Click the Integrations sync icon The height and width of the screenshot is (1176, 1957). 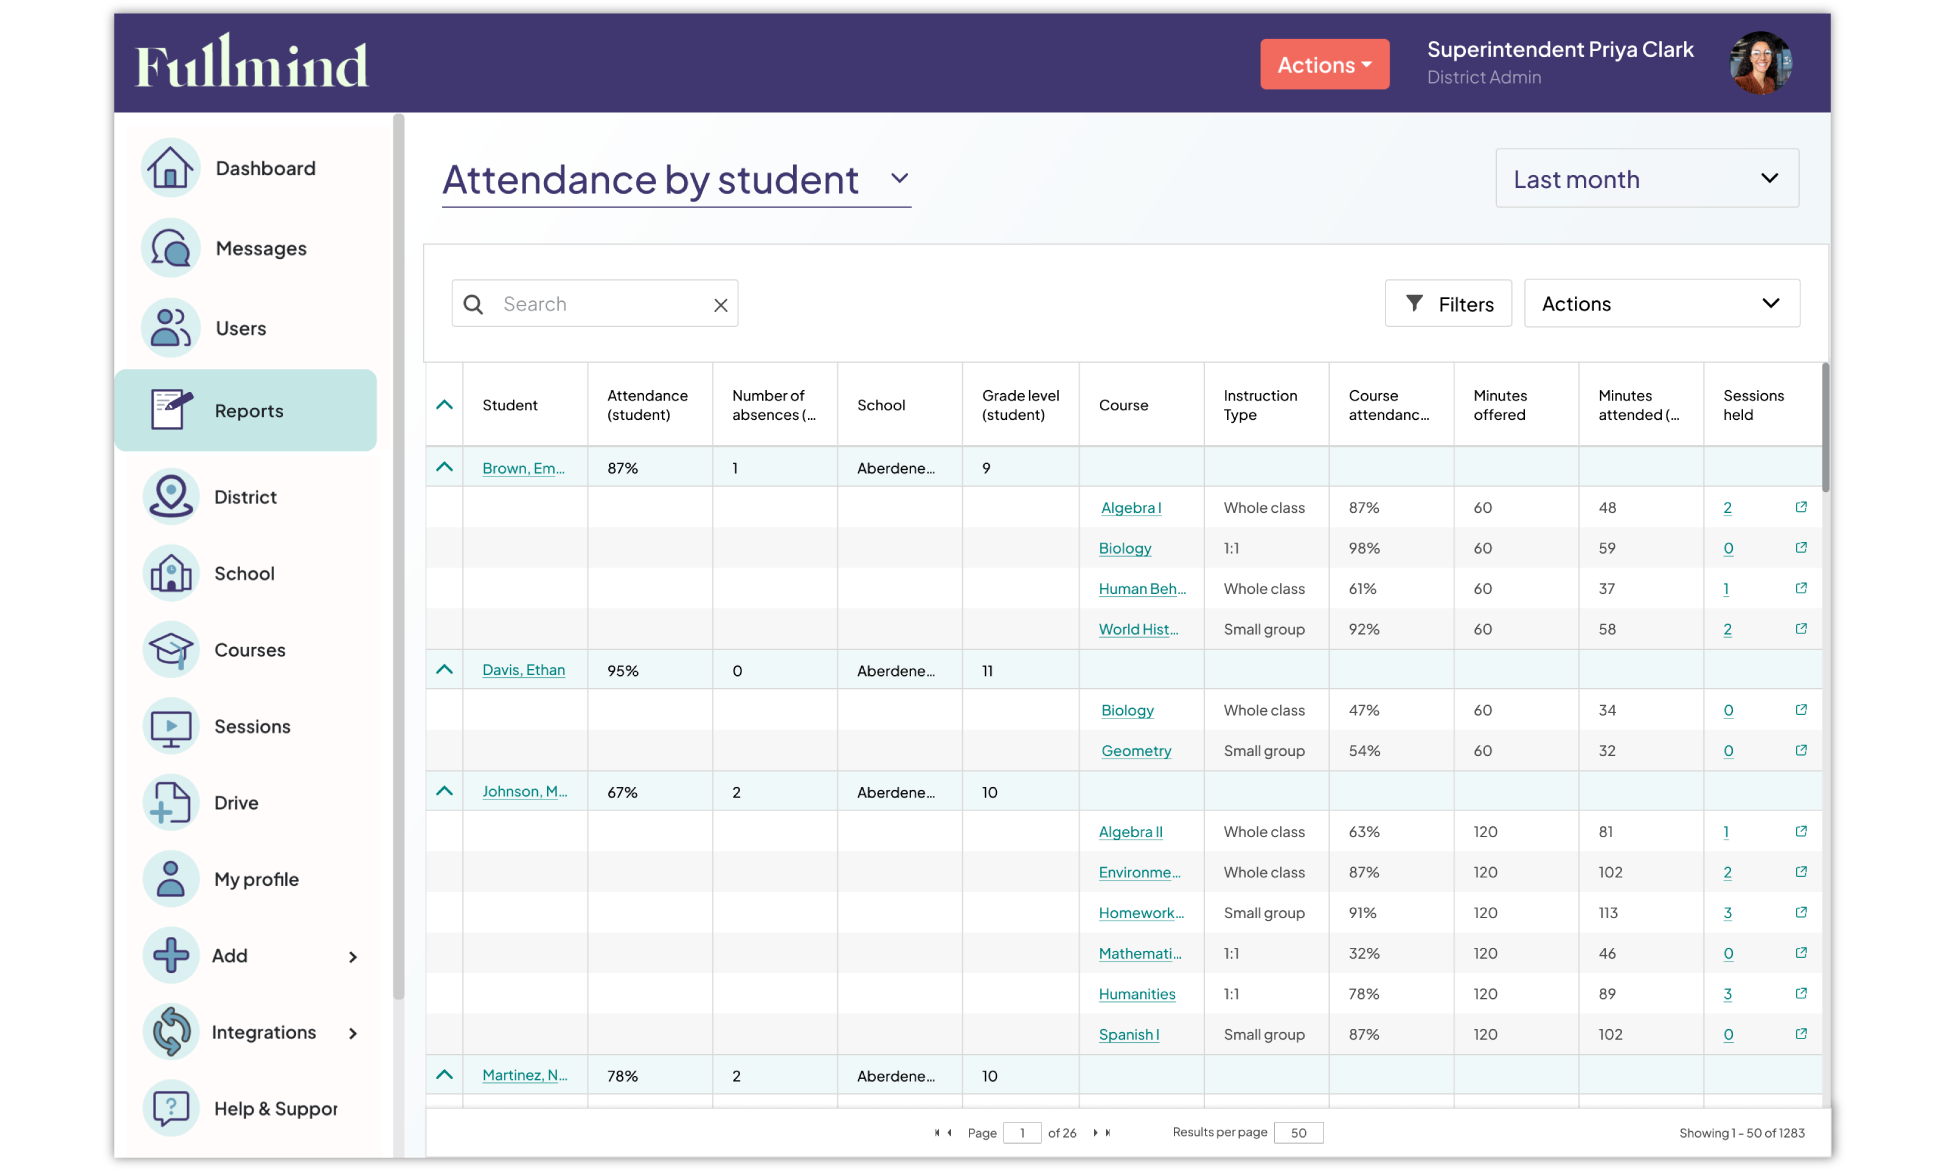tap(171, 1032)
